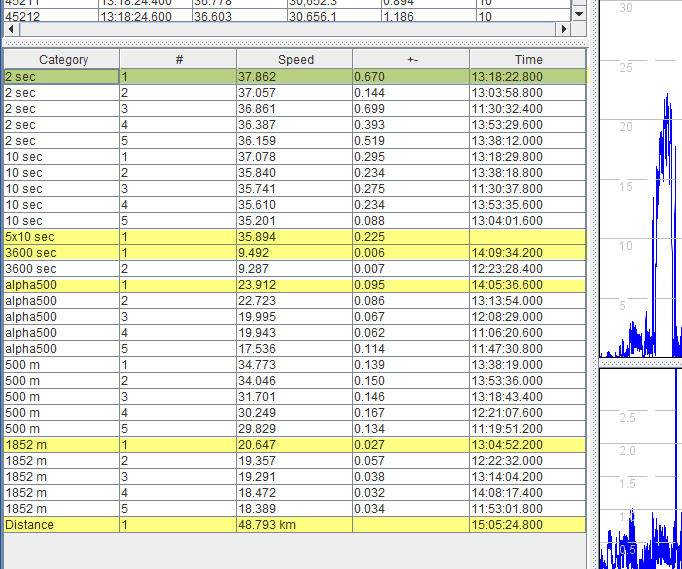Select the 10 sec row with speed 37.078

click(x=295, y=157)
